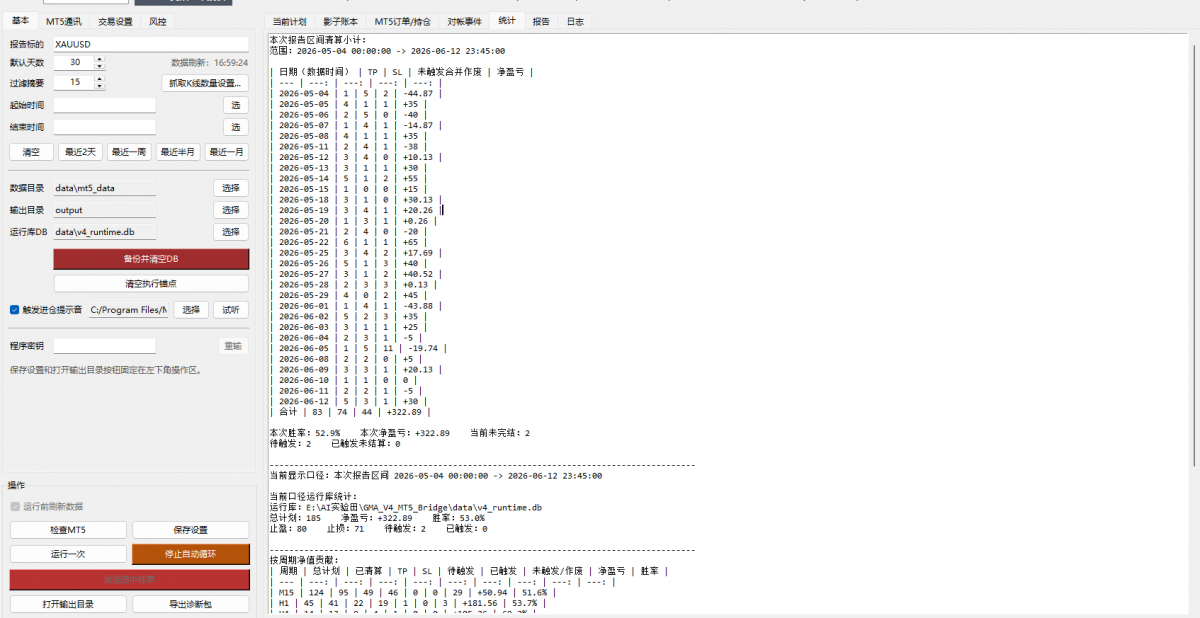Click the sound file path field C:/Program Files
The width and height of the screenshot is (1200, 618).
129,310
